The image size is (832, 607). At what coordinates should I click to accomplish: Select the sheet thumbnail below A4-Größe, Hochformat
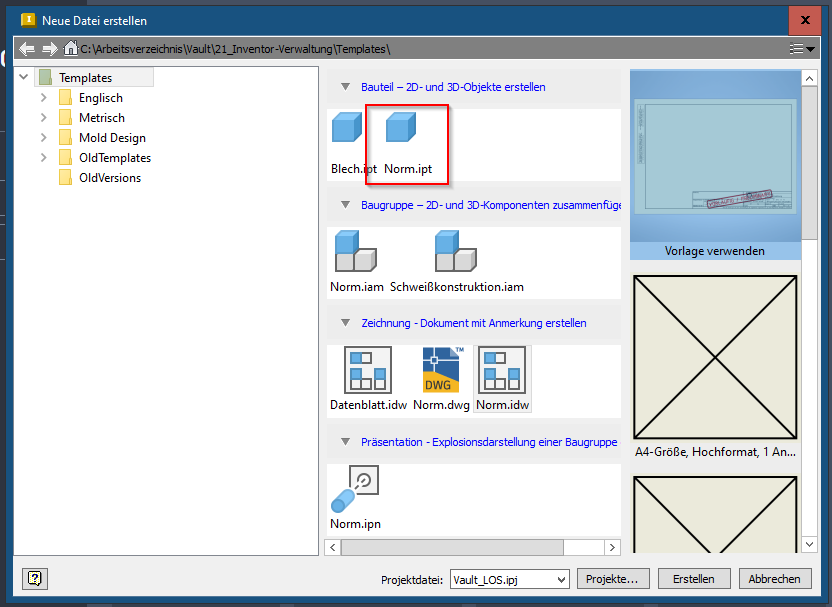point(715,514)
